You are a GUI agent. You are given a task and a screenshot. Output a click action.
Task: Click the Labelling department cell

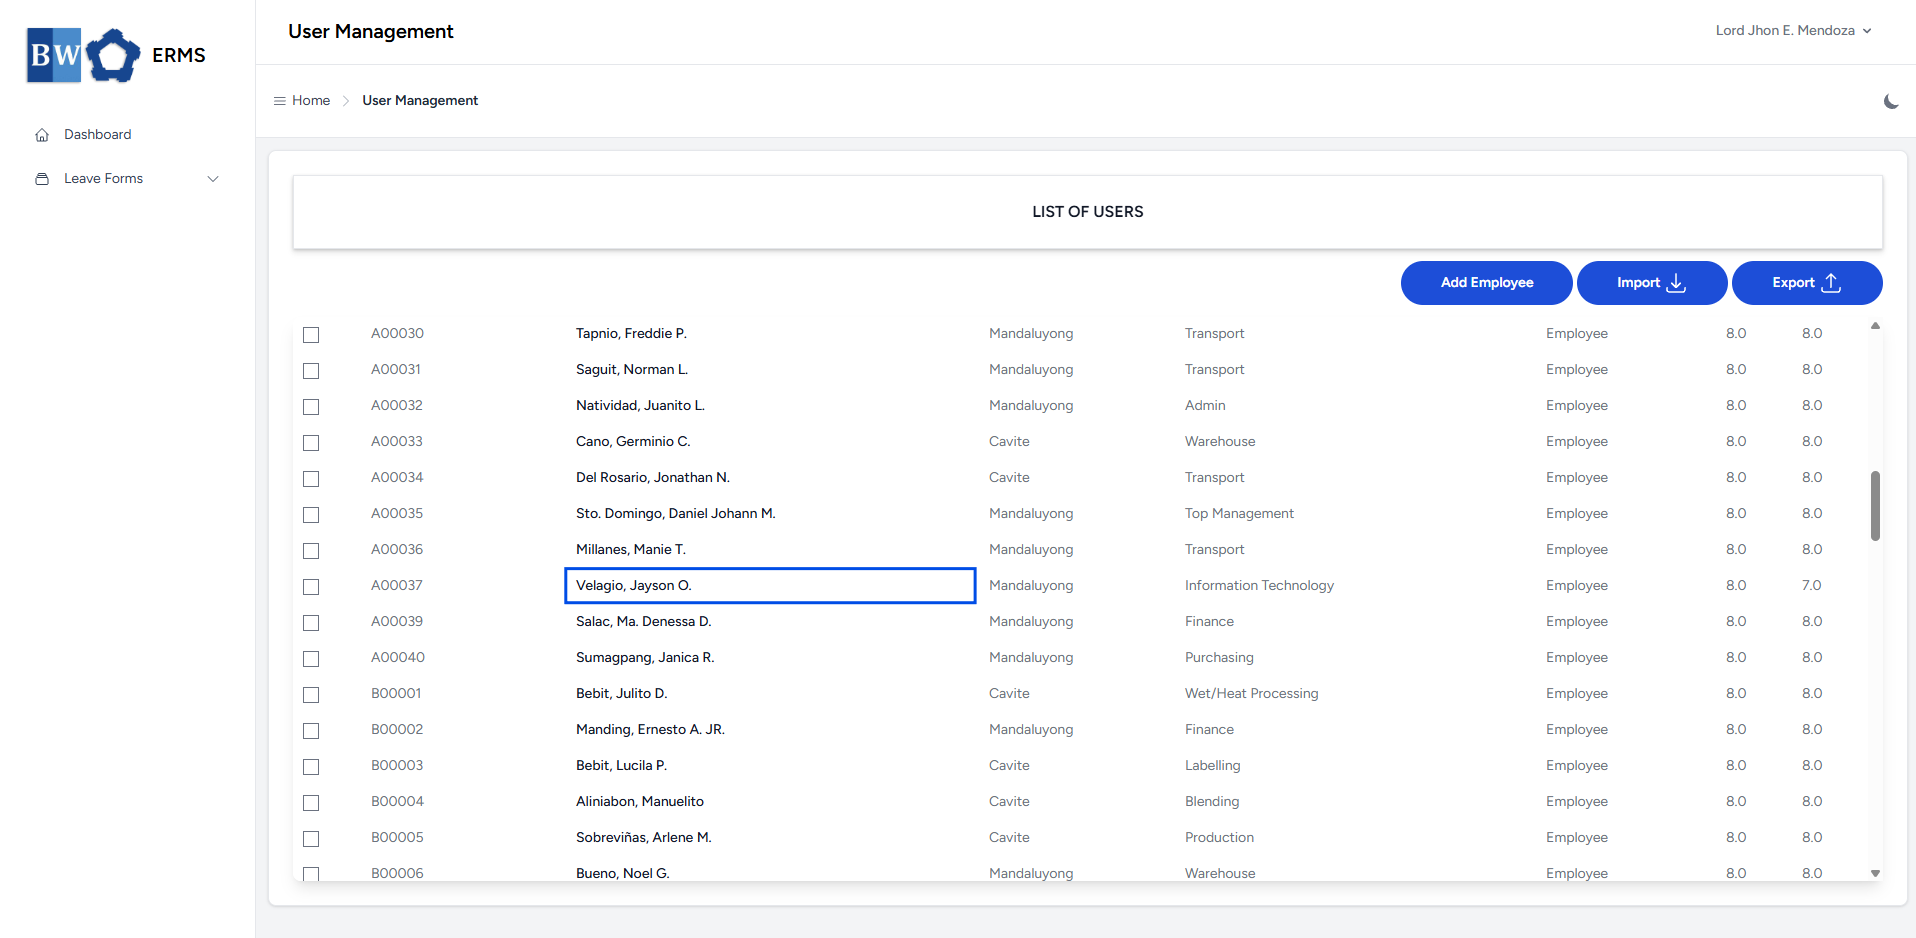1212,766
